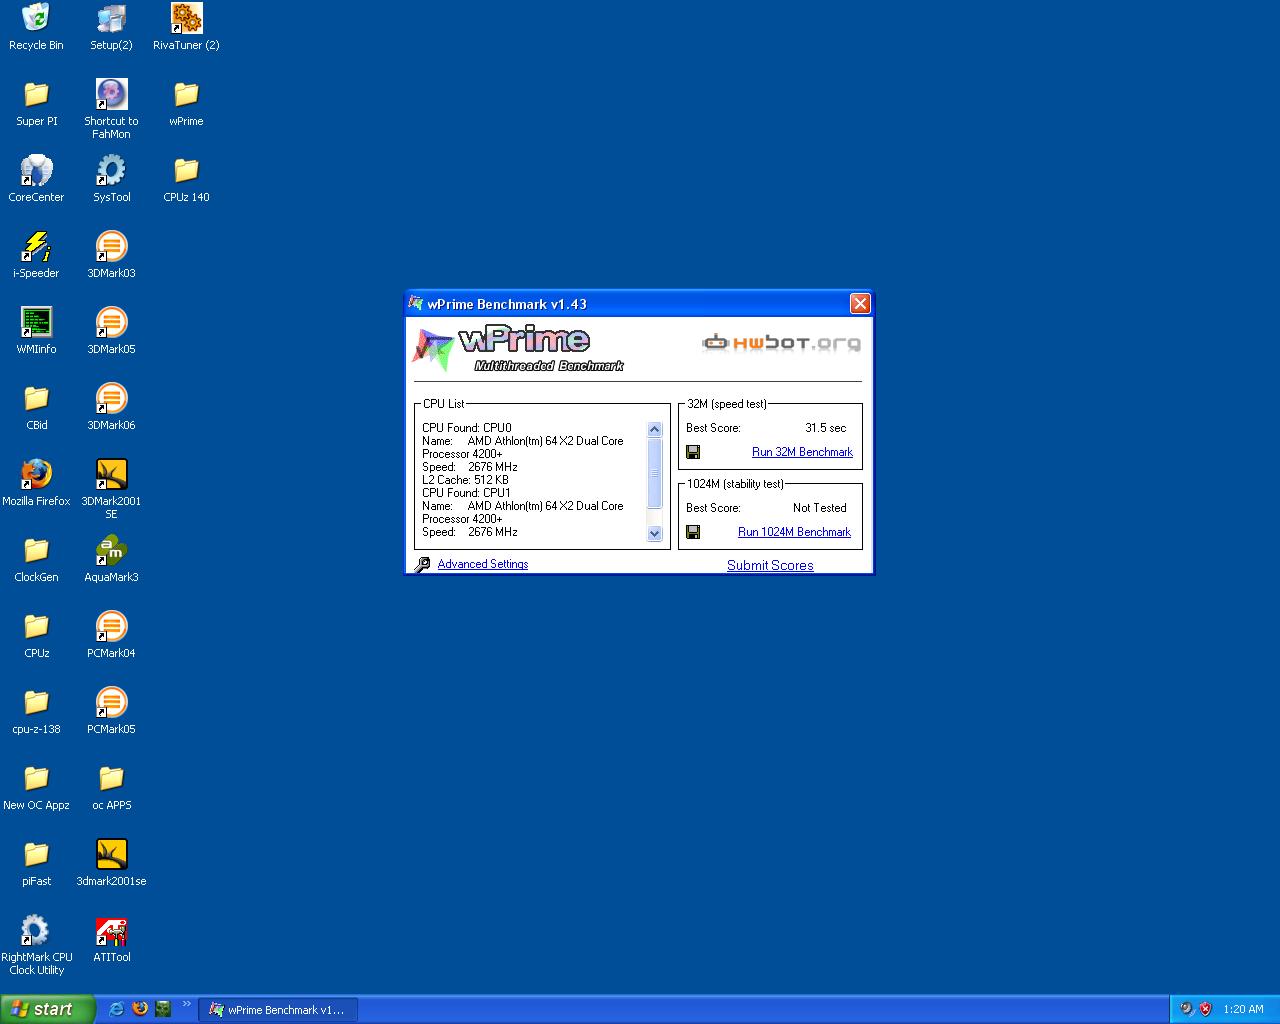This screenshot has height=1024, width=1280.
Task: Select the Shortcut to FahMon icon
Action: (111, 94)
